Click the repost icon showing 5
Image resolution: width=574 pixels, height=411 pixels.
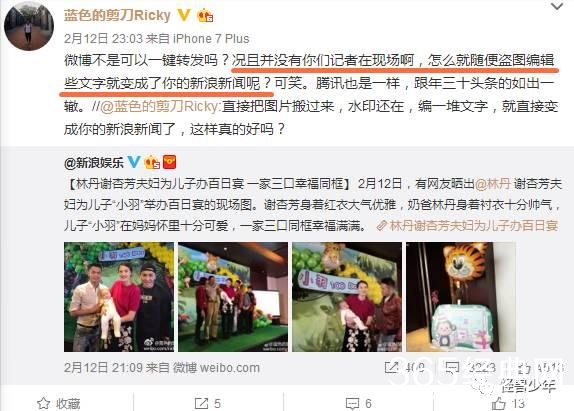coord(207,403)
